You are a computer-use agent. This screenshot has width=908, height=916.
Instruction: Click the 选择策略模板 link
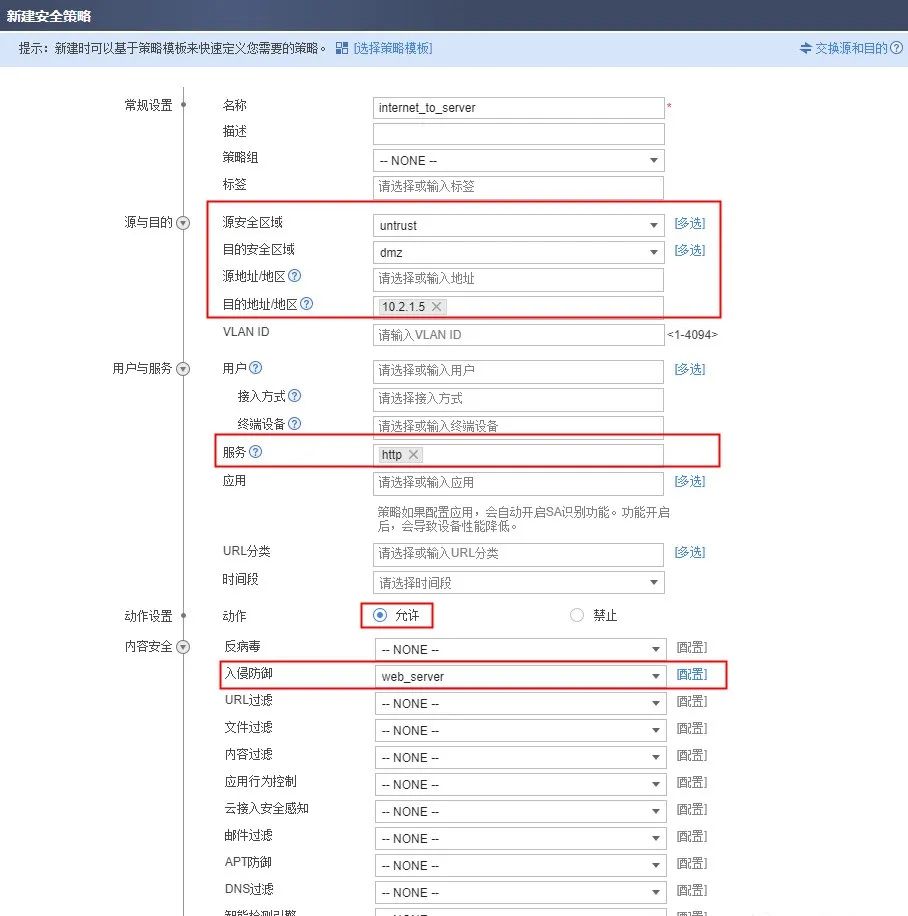pos(393,48)
